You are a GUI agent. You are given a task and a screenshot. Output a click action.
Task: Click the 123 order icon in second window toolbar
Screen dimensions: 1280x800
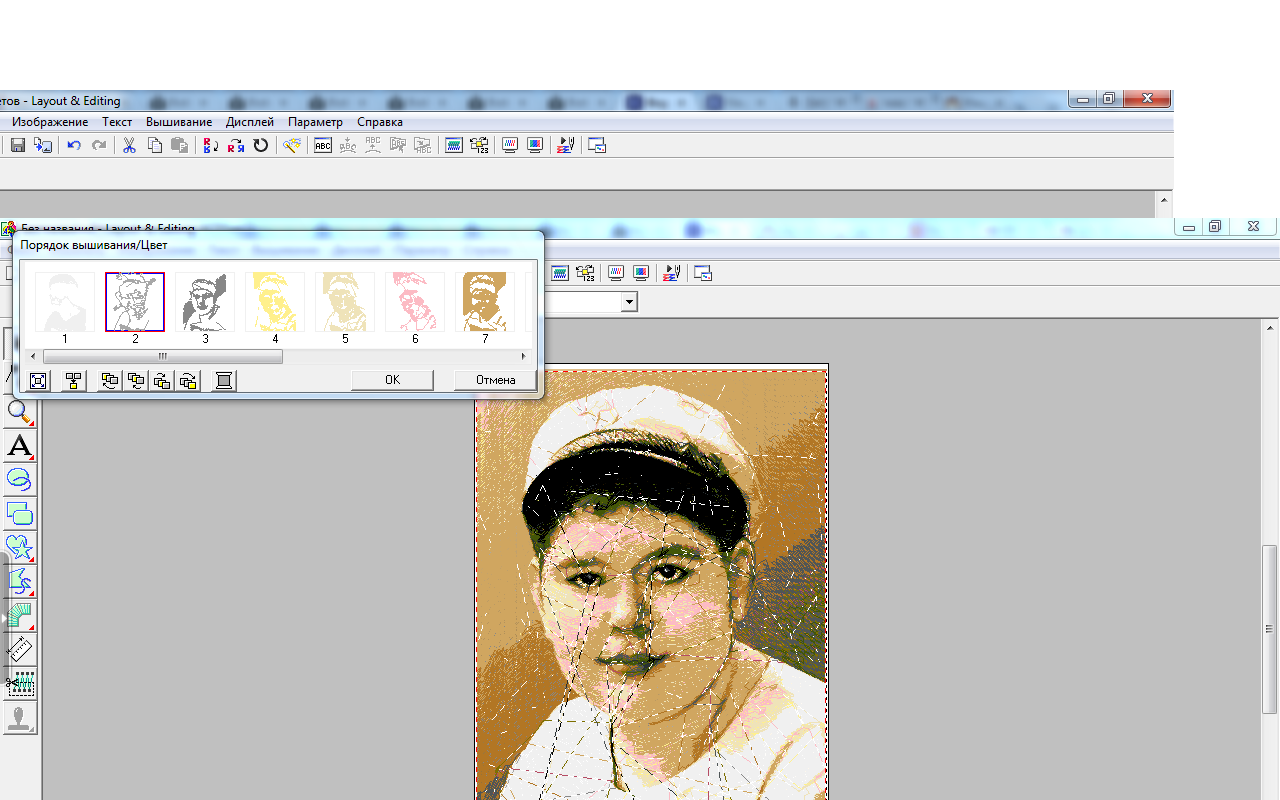point(585,272)
